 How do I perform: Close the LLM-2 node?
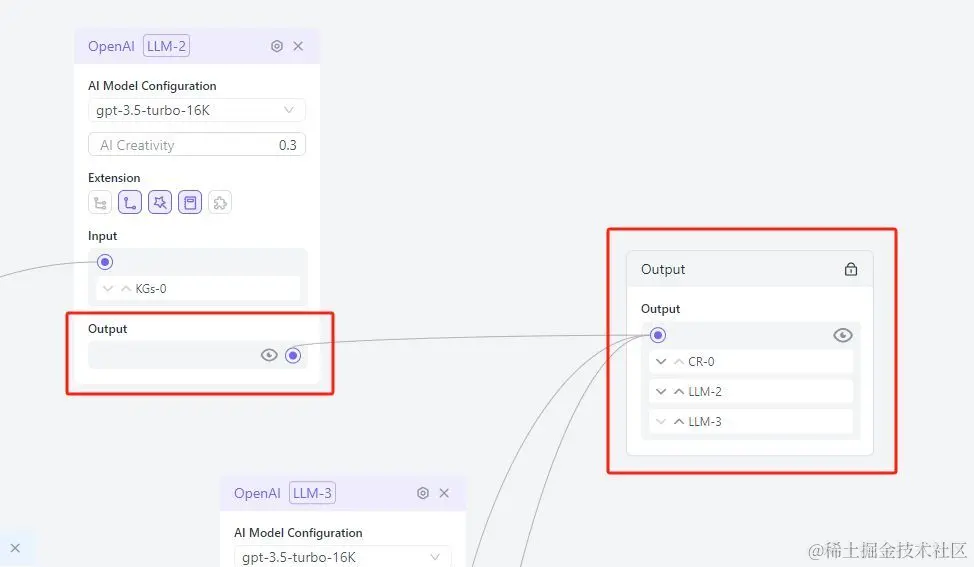pyautogui.click(x=298, y=46)
